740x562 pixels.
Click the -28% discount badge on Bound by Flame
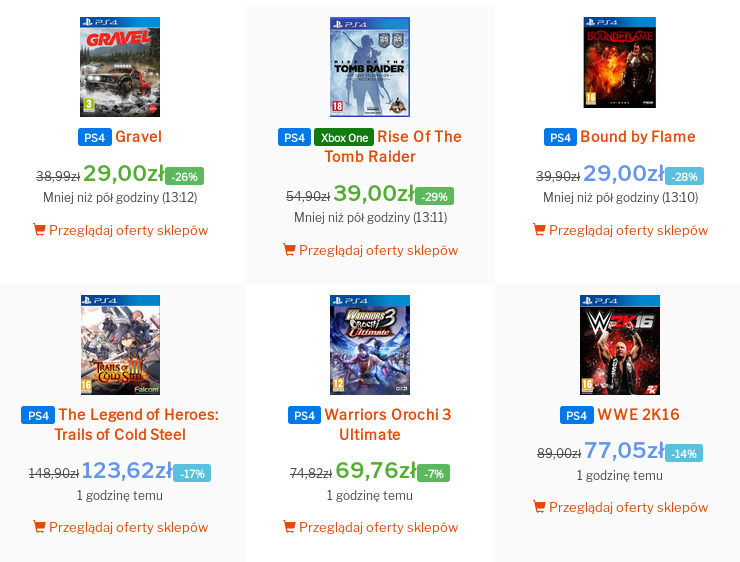(685, 176)
